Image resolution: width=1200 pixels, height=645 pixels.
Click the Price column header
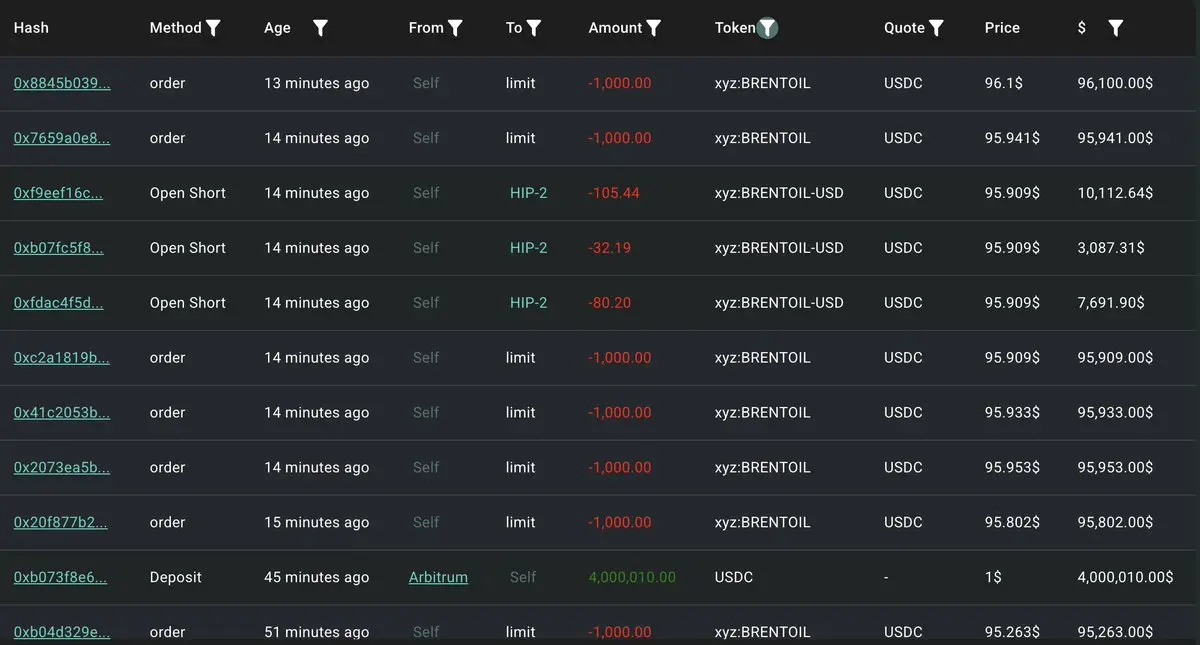[1002, 28]
